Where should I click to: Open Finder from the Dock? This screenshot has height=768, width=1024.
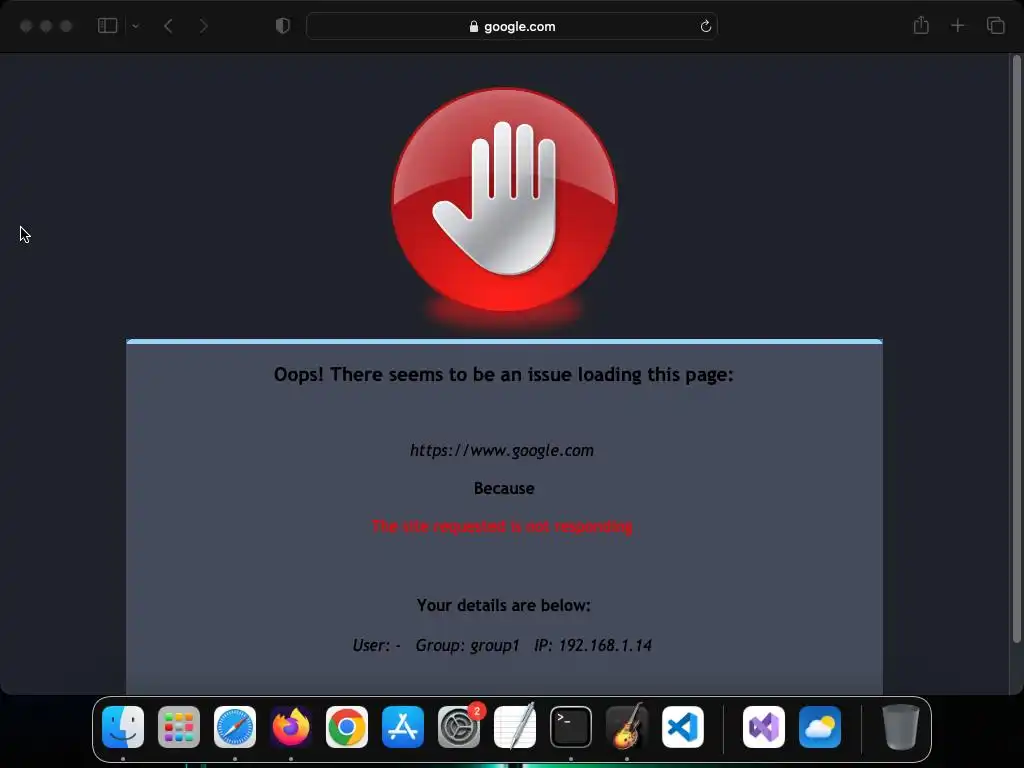123,727
